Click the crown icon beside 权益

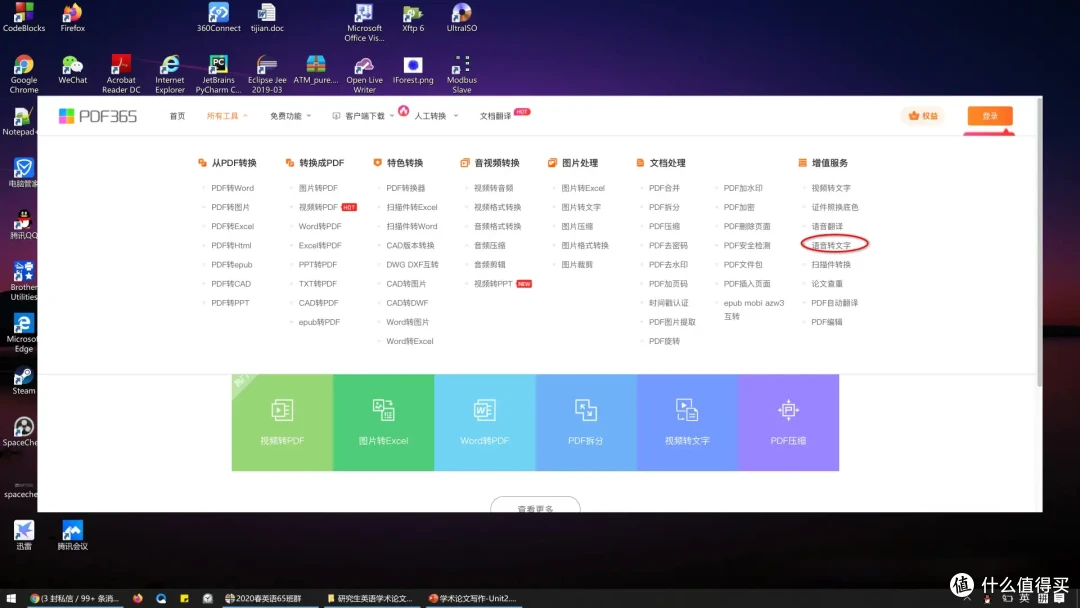914,116
